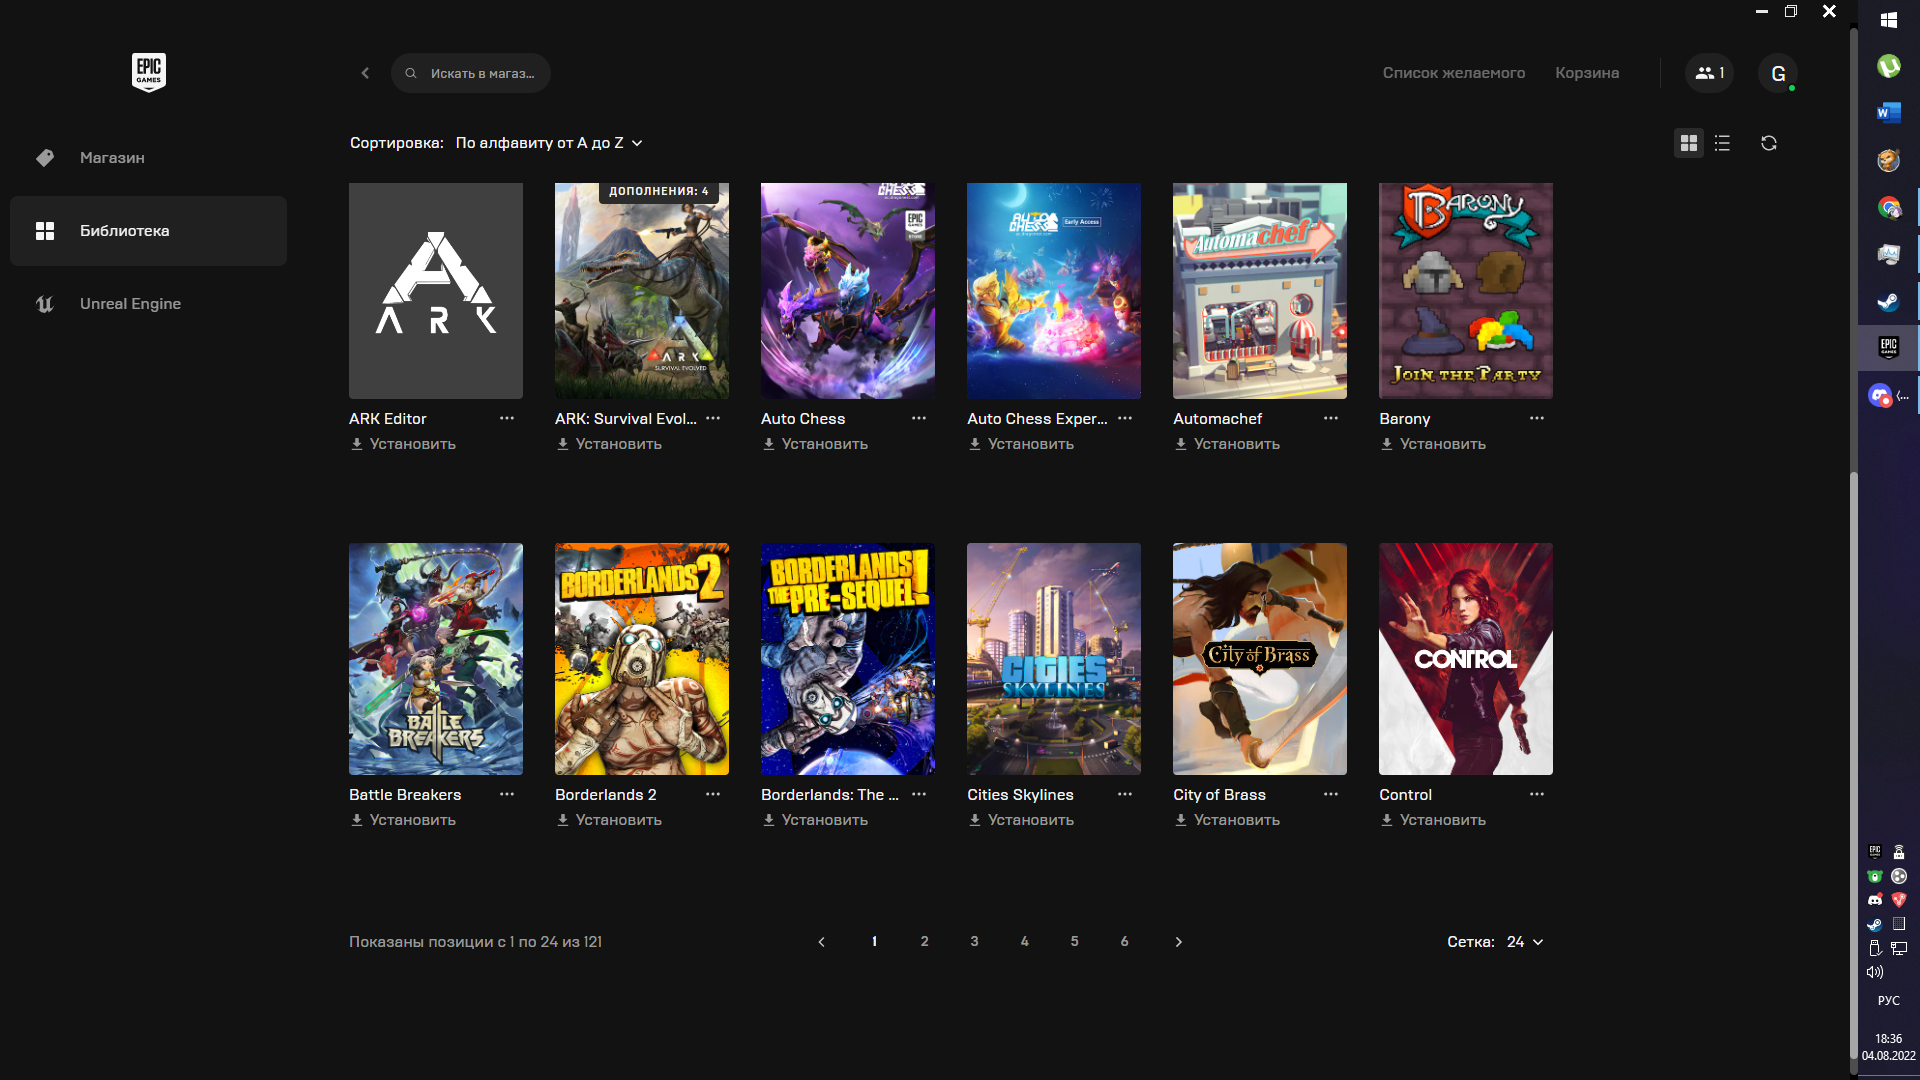Install Automachef
1920x1080 pixels.
pos(1227,444)
